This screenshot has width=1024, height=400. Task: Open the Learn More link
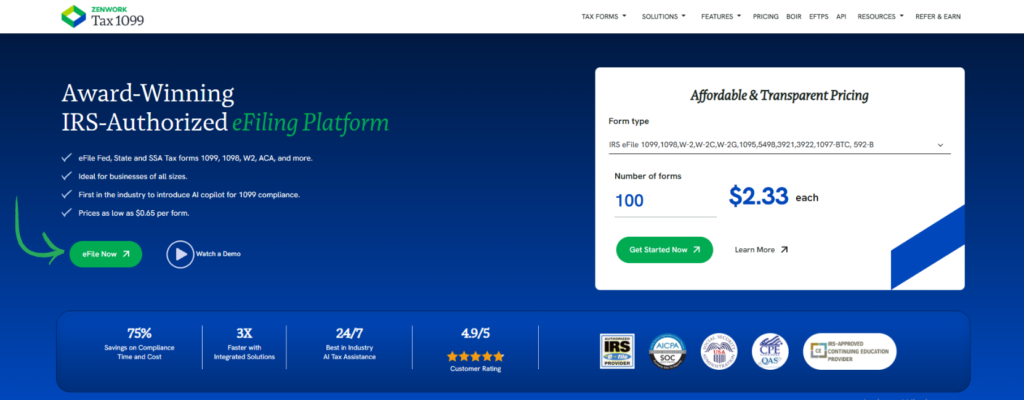[x=761, y=250]
